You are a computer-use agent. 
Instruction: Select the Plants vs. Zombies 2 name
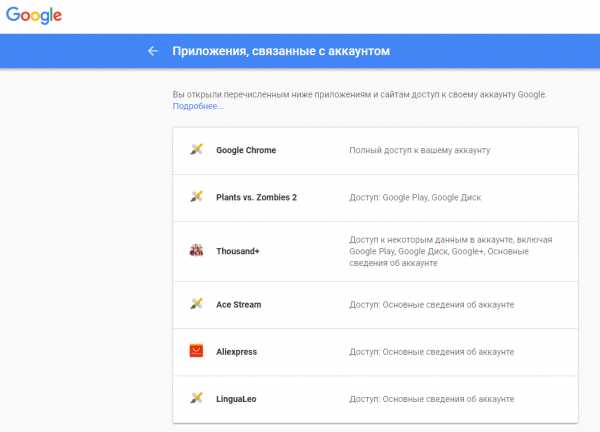coord(256,197)
